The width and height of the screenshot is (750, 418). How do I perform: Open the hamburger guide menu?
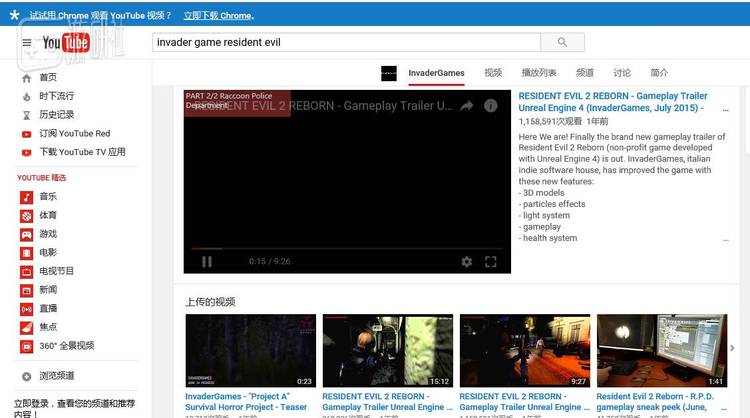click(27, 43)
